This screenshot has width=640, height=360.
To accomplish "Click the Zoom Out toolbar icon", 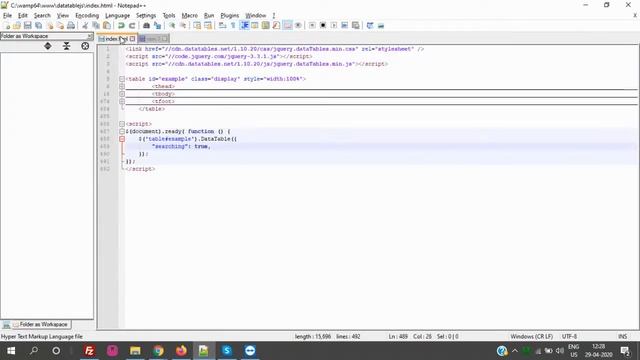I will coord(183,25).
